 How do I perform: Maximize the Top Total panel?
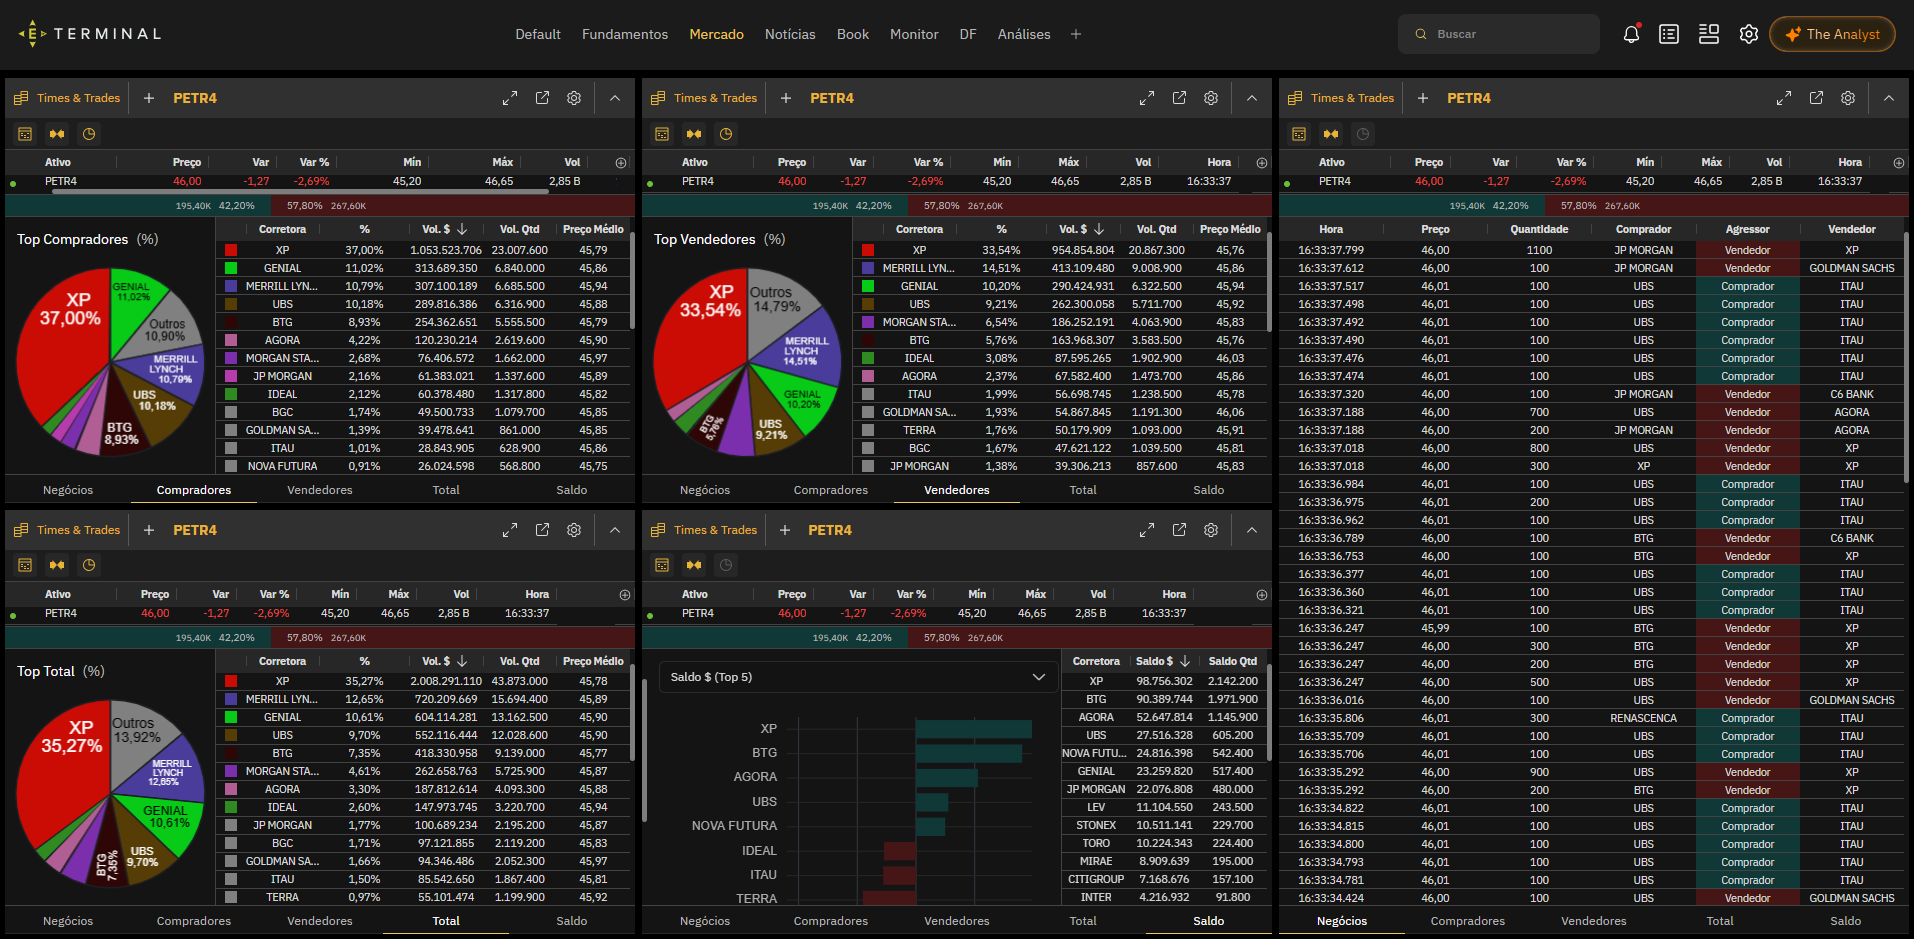510,530
